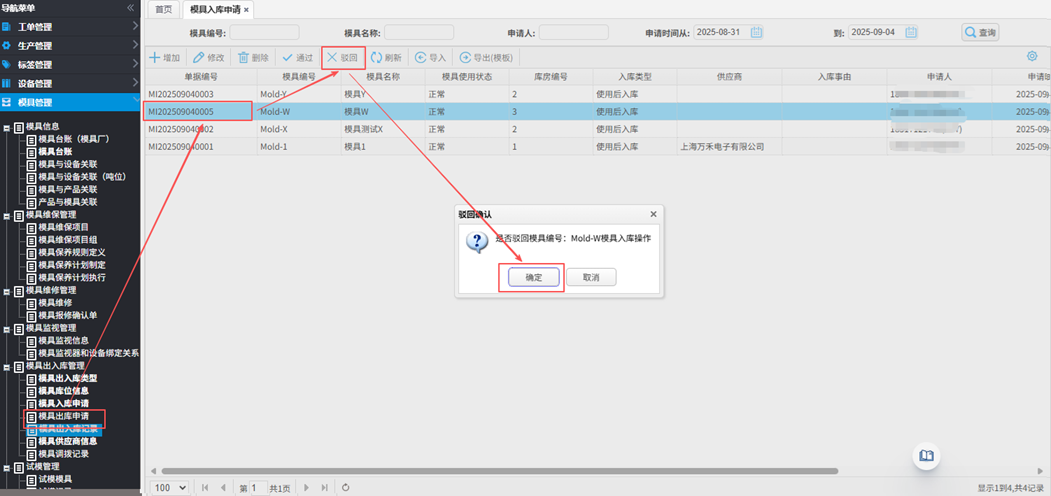Click the 修改 (Edit) pencil icon

[199, 58]
